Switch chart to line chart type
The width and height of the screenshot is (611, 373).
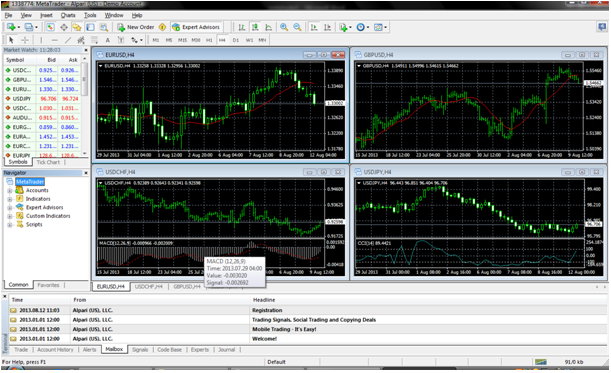click(268, 27)
